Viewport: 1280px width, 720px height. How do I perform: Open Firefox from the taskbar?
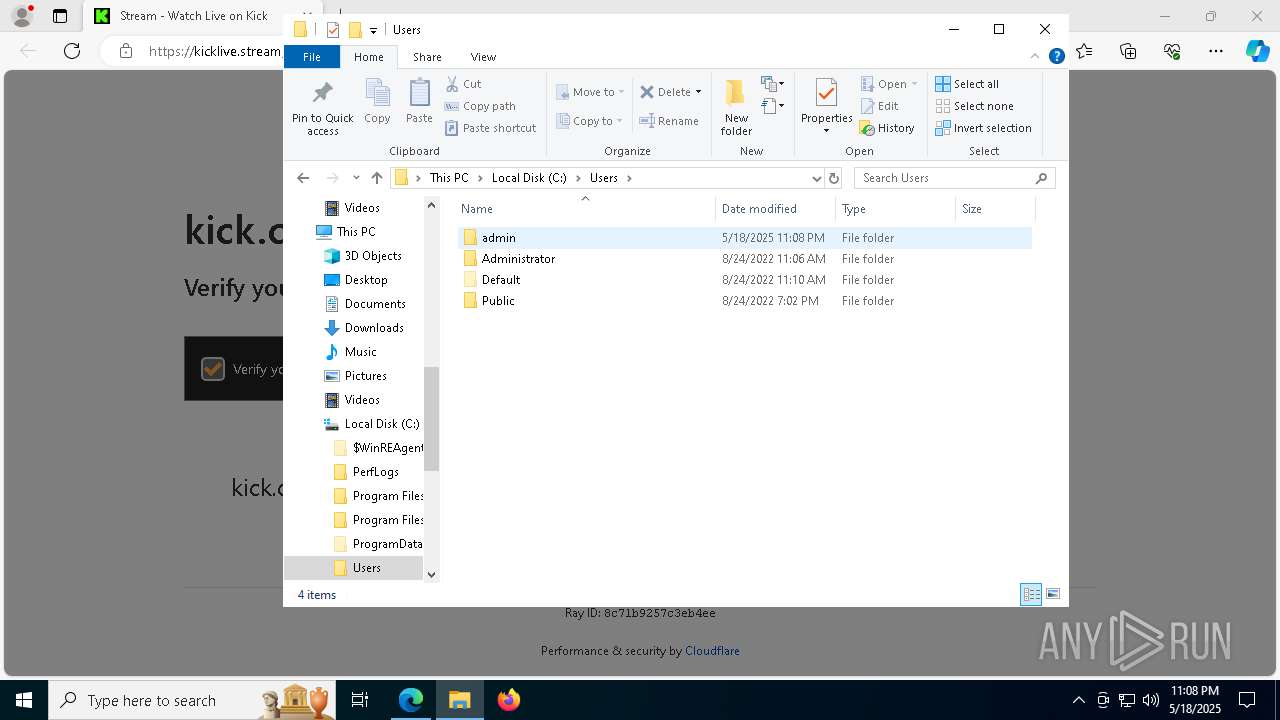[509, 700]
